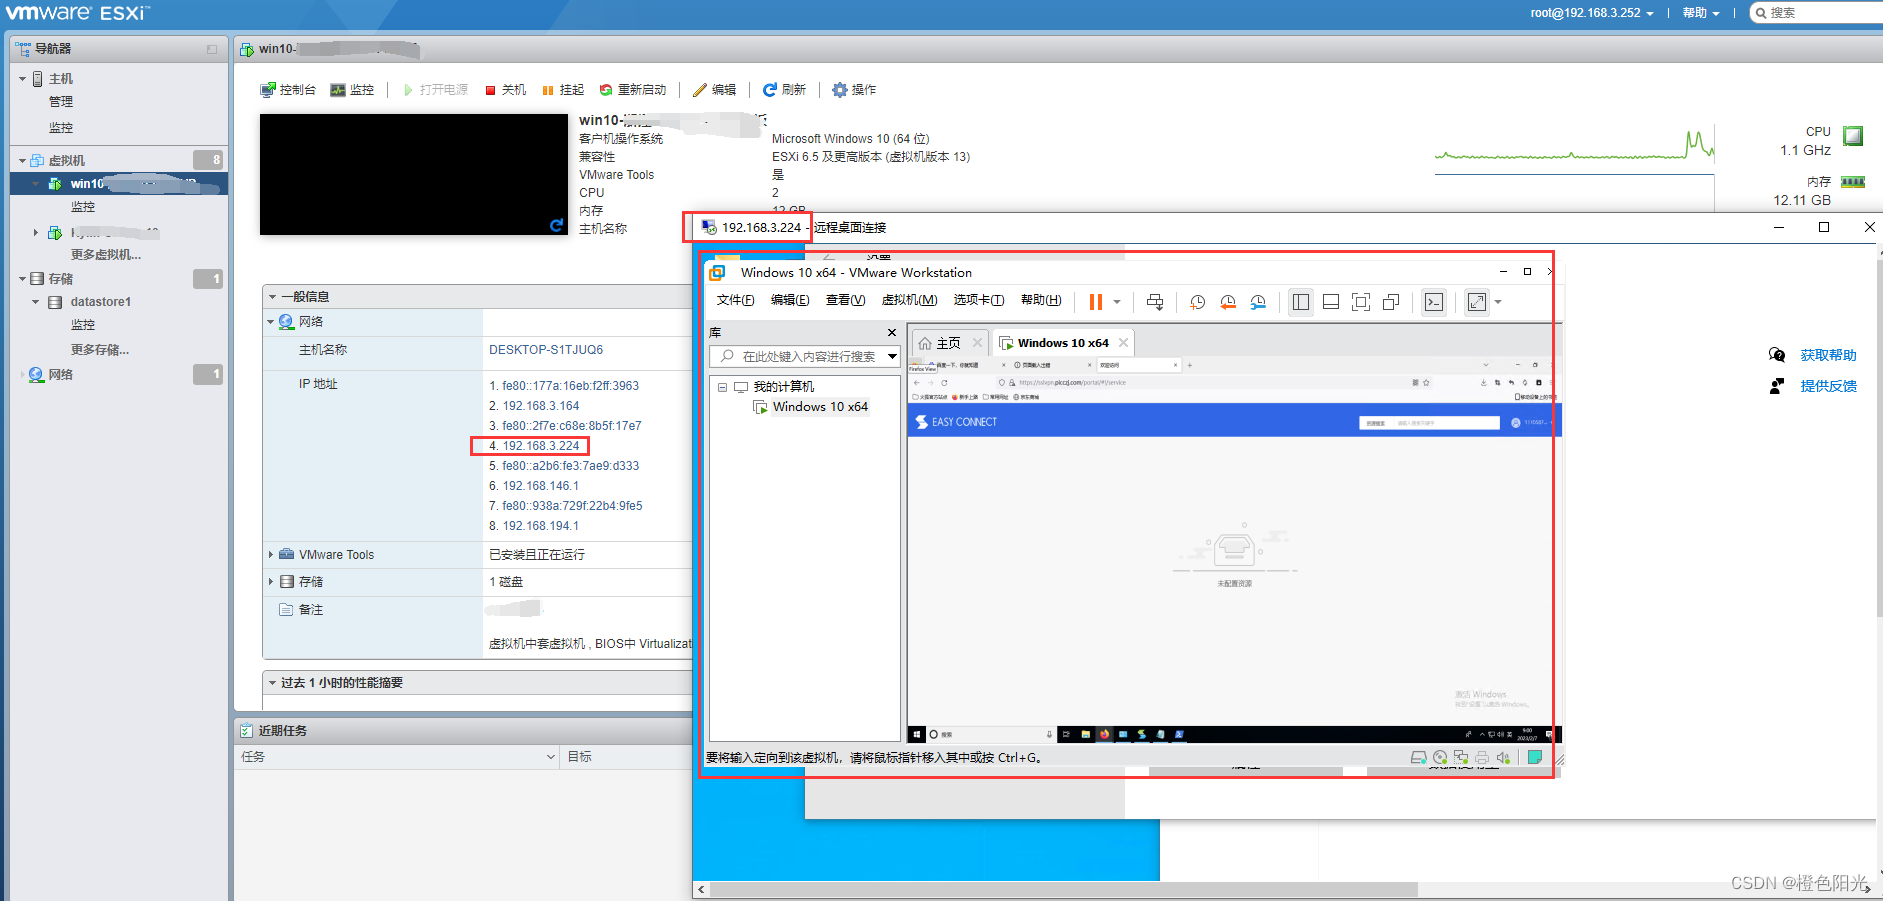Refresh the VM page with 刷新
Image resolution: width=1883 pixels, height=901 pixels.
click(x=784, y=90)
